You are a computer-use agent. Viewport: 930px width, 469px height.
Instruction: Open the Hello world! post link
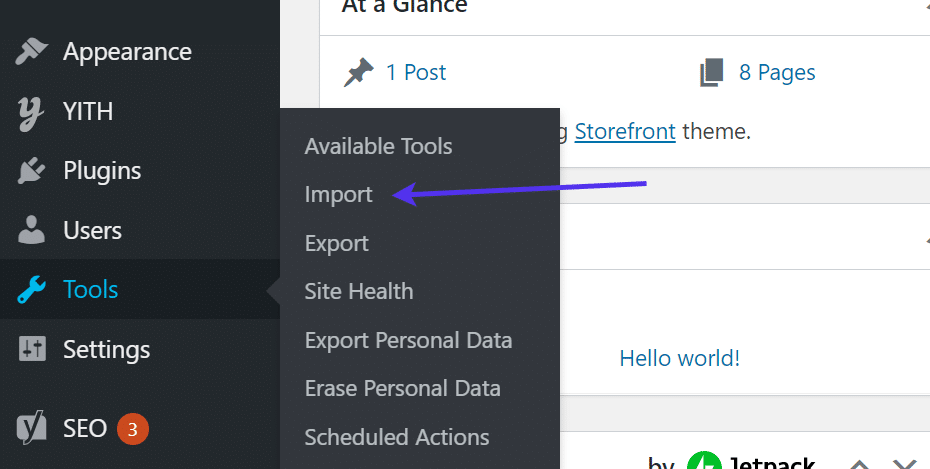pos(679,358)
